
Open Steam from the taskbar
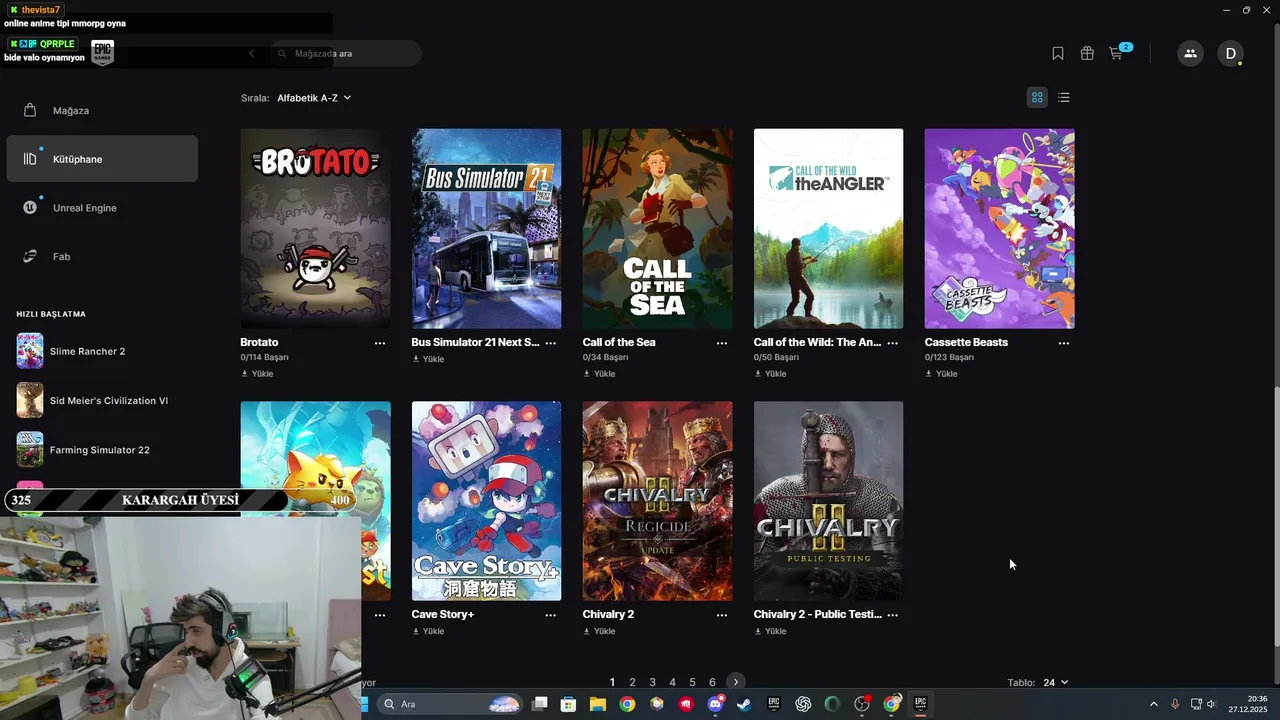[x=744, y=704]
